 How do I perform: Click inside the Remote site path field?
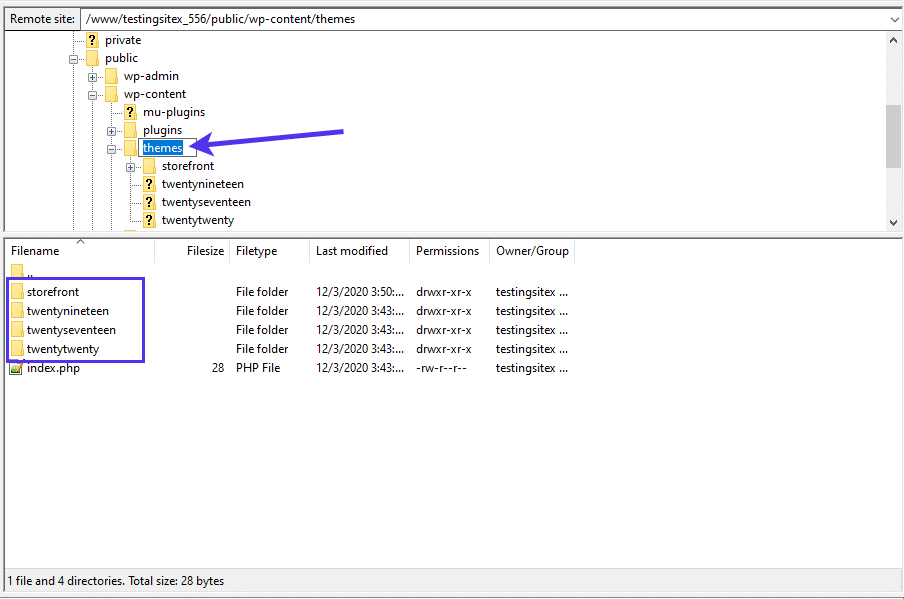click(x=300, y=18)
